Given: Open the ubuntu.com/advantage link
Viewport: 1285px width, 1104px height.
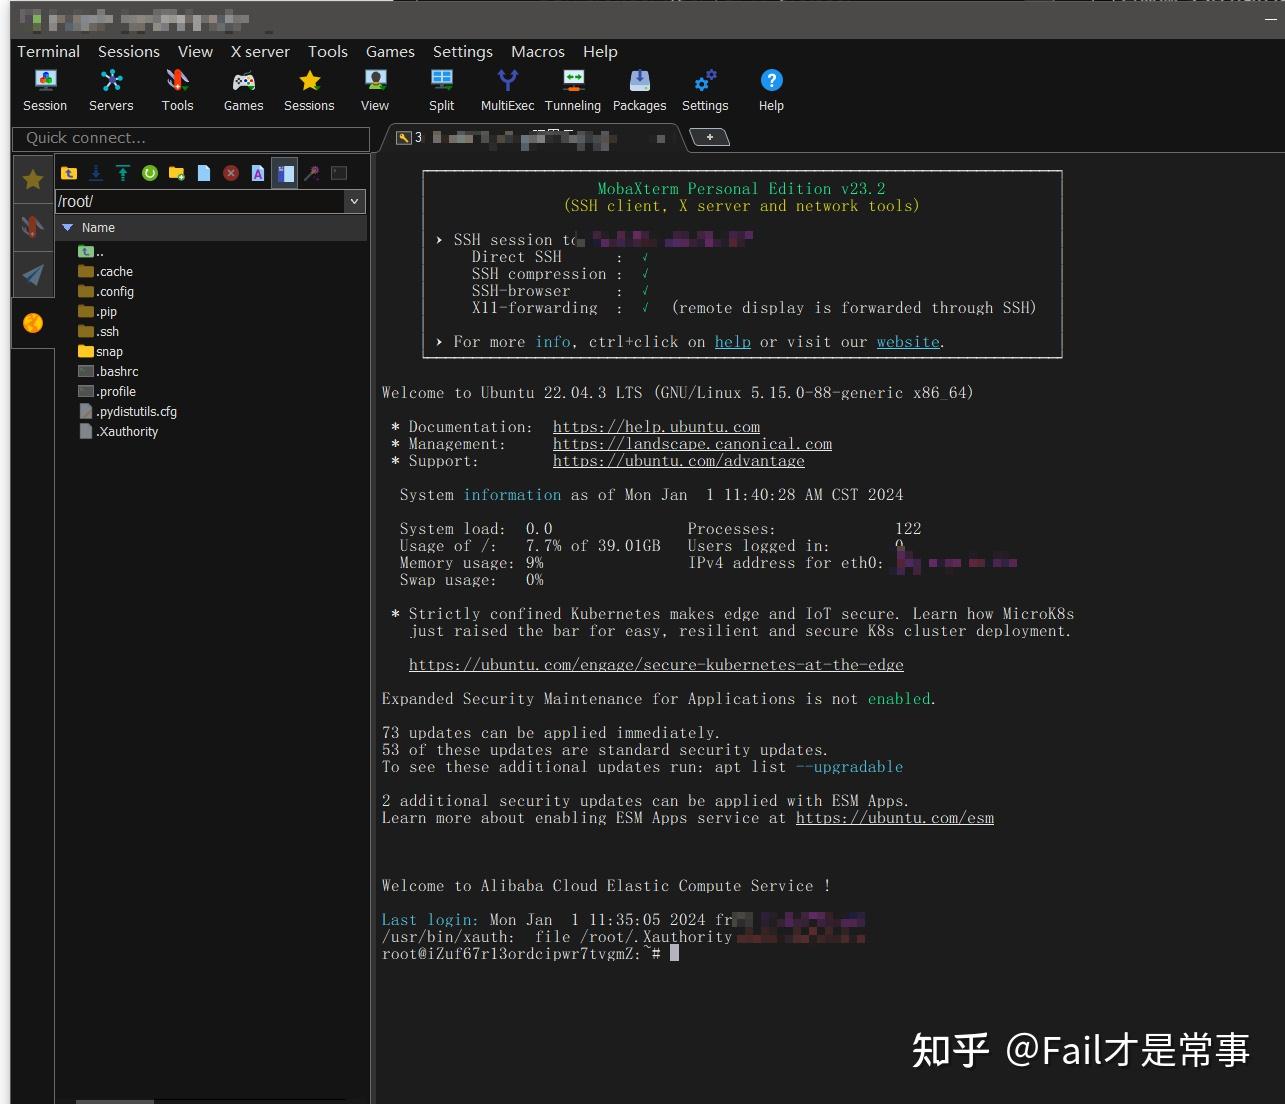Looking at the screenshot, I should 679,461.
